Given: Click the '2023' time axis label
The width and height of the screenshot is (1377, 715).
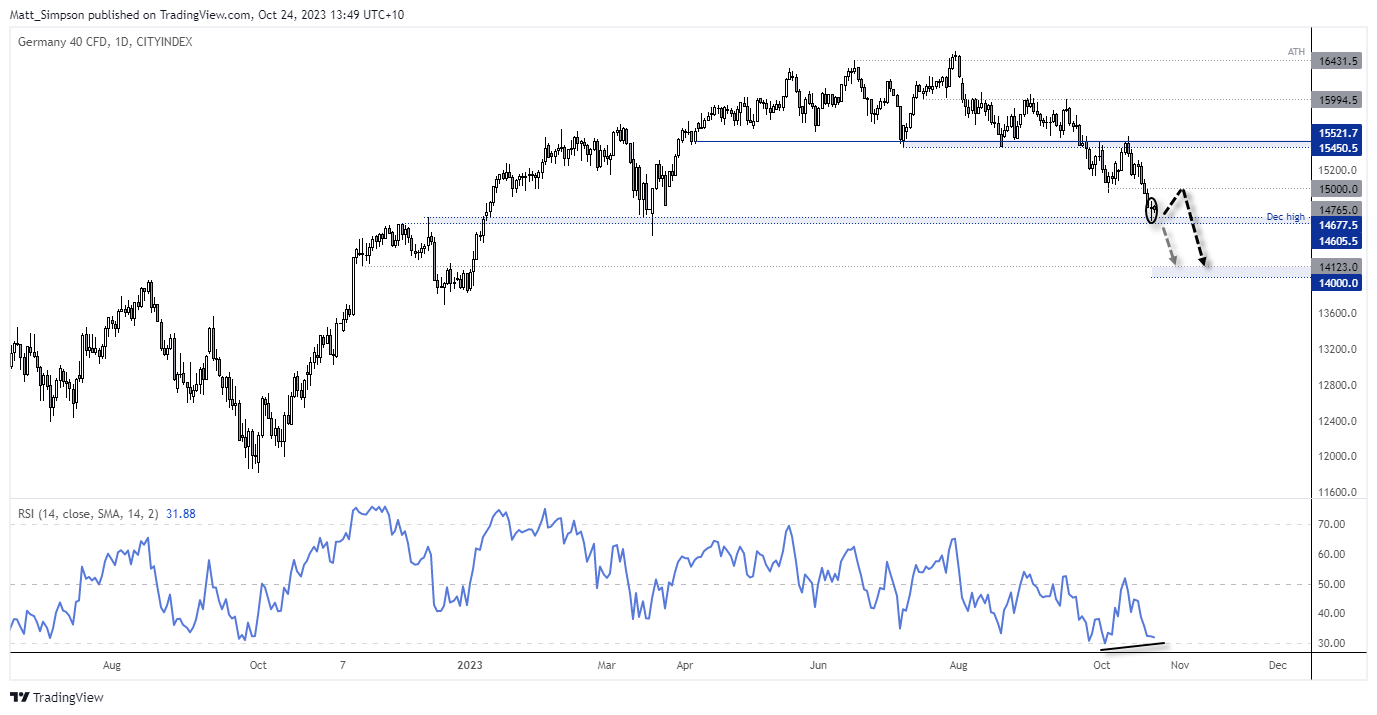Looking at the screenshot, I should 471,664.
